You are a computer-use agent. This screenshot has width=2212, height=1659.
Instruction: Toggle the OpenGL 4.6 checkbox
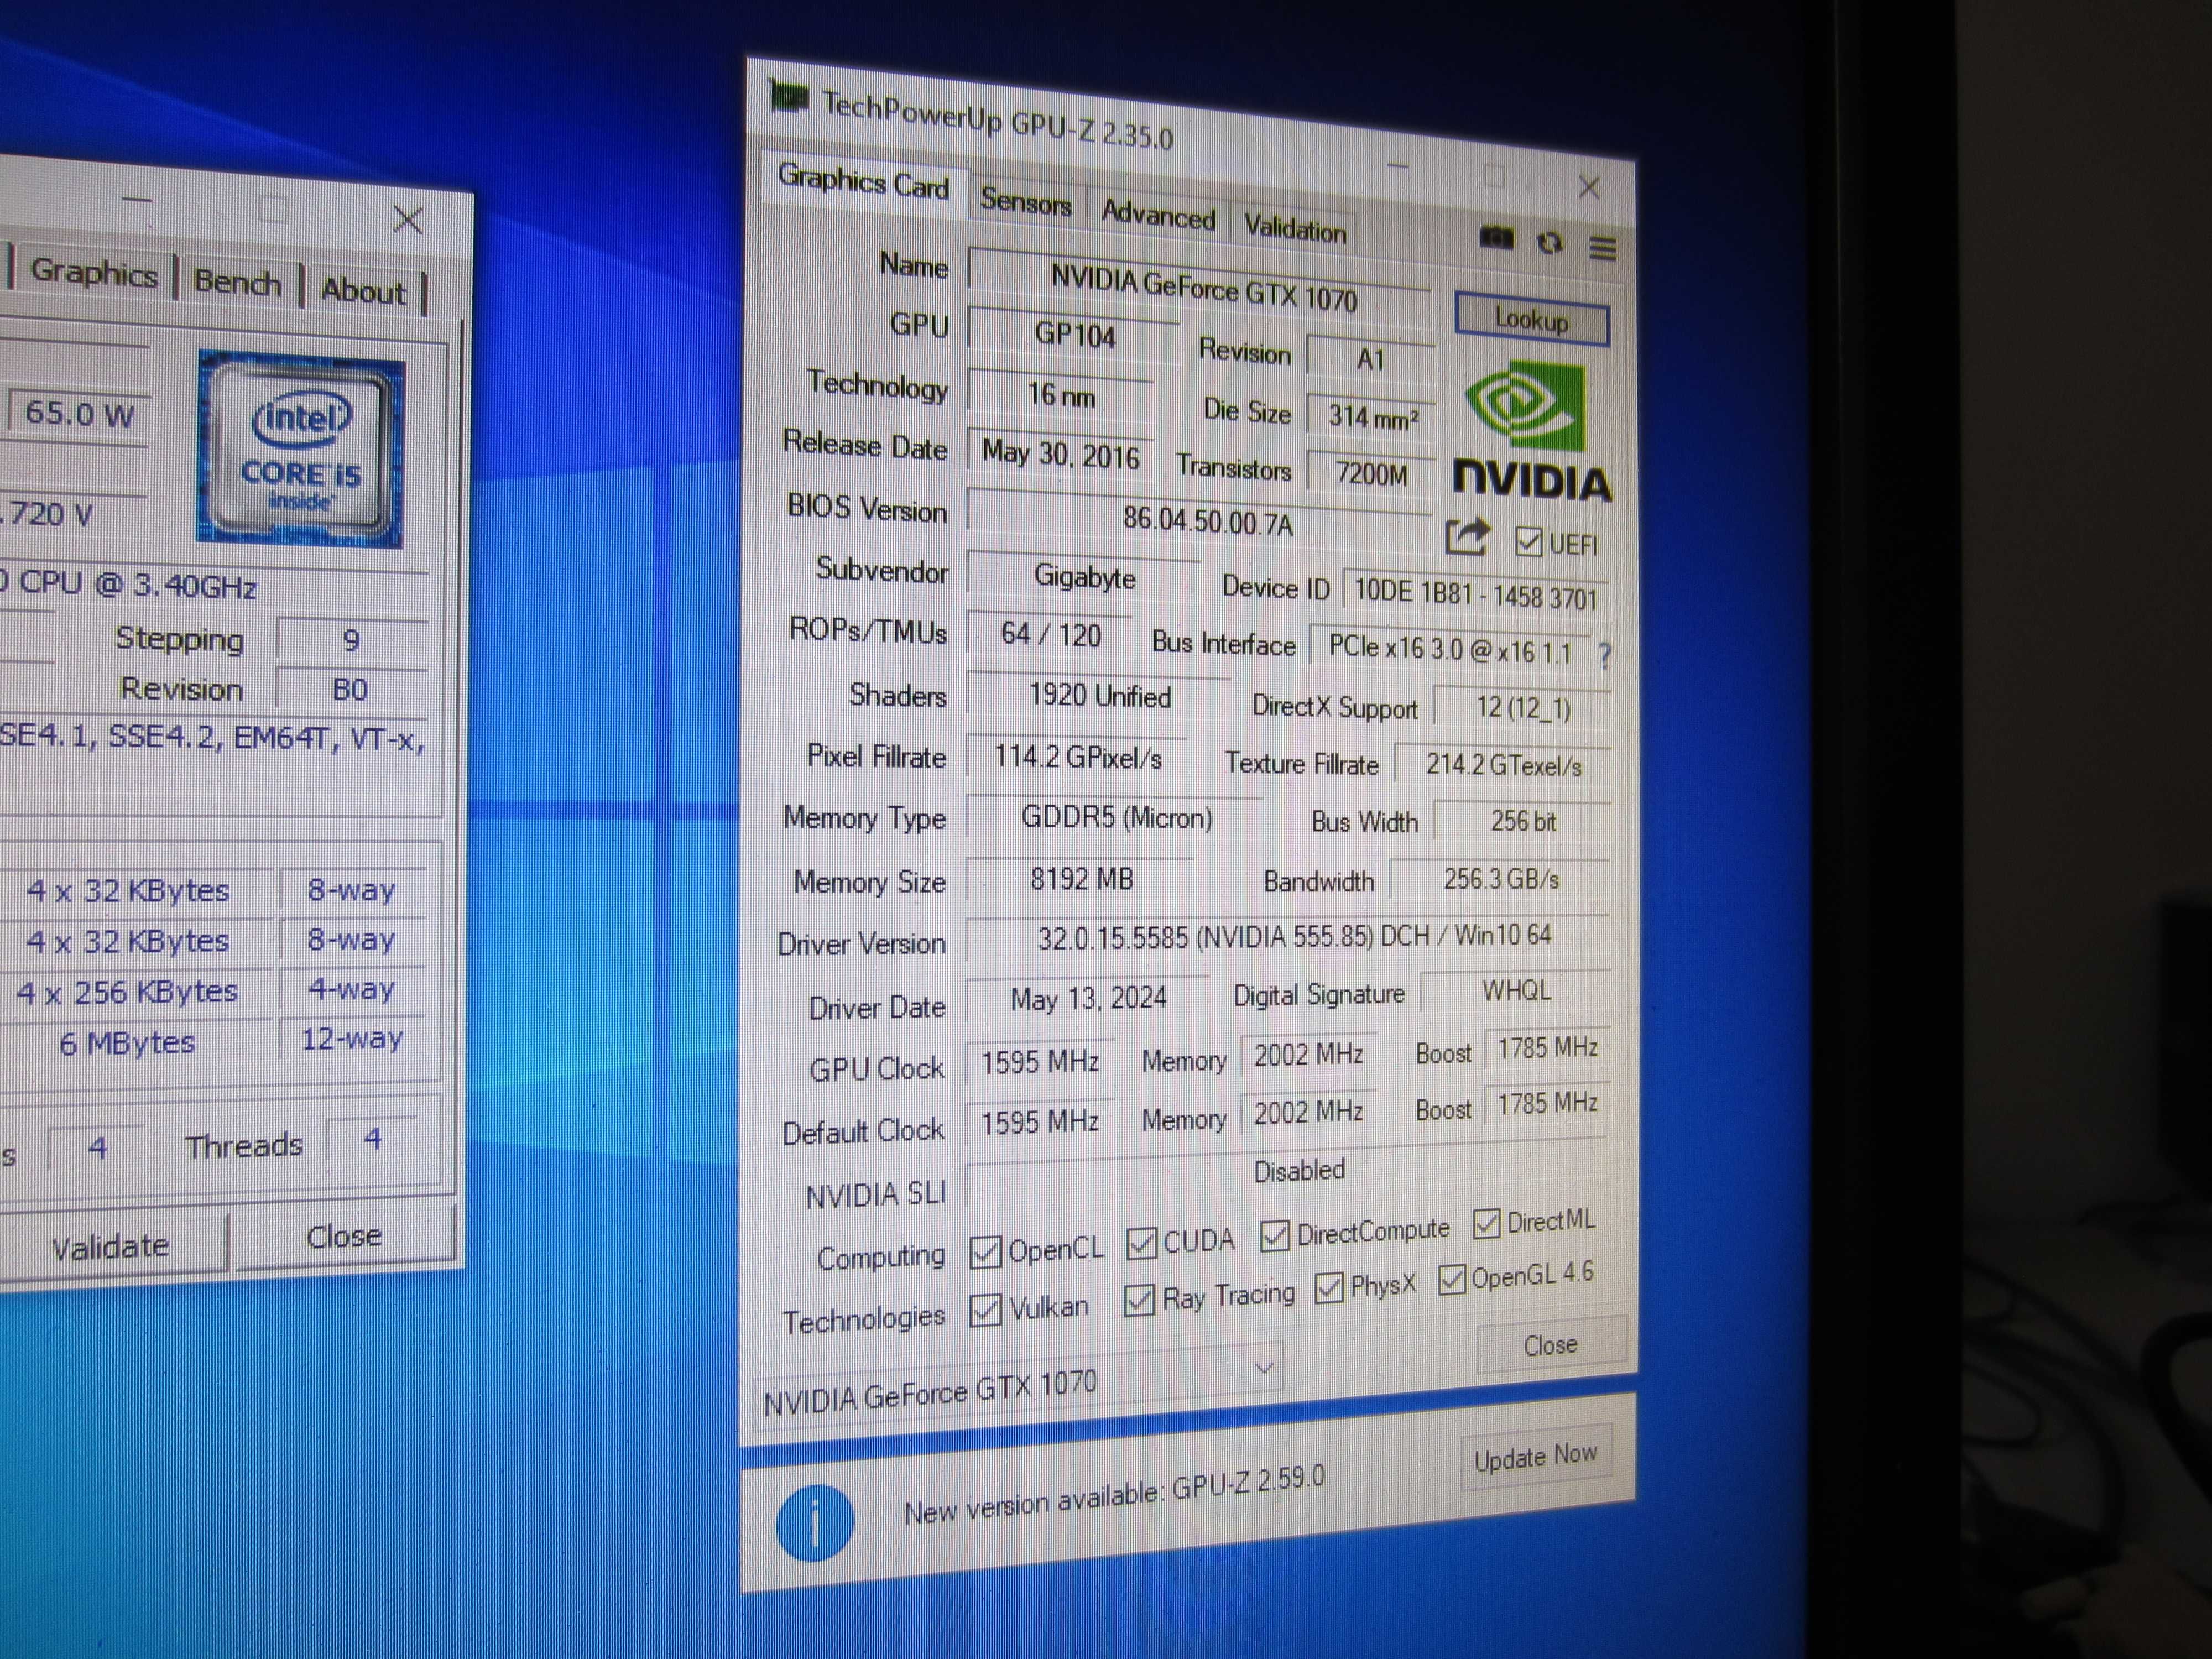1451,1279
